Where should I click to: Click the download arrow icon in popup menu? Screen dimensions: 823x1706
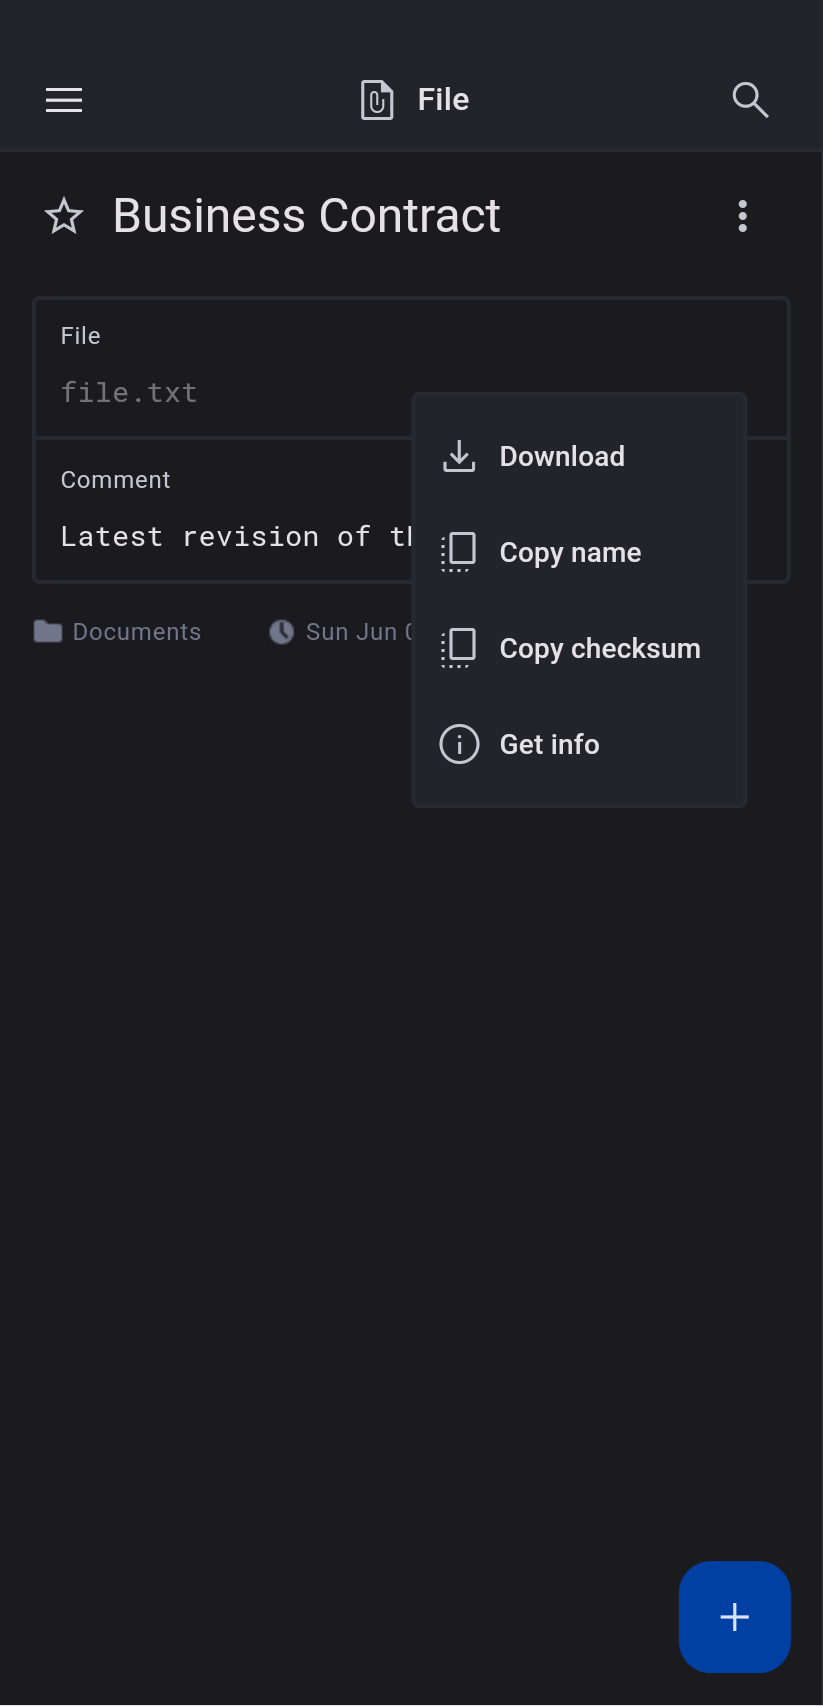(x=459, y=456)
